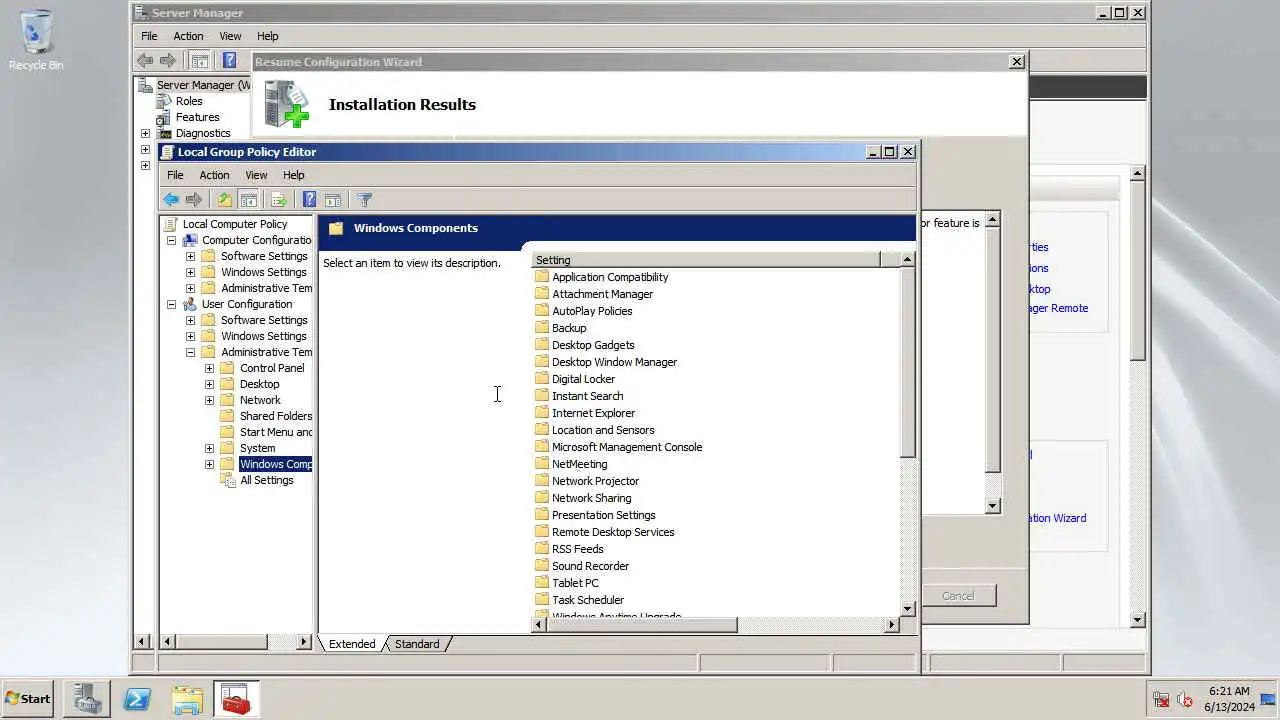The height and width of the screenshot is (720, 1280).
Task: Click the Forward arrow in Server Manager toolbar
Action: point(168,61)
